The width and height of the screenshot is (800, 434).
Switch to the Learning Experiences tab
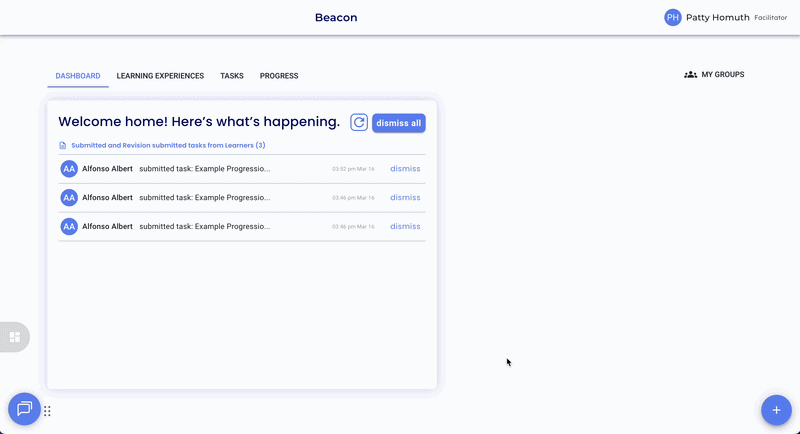pyautogui.click(x=160, y=76)
